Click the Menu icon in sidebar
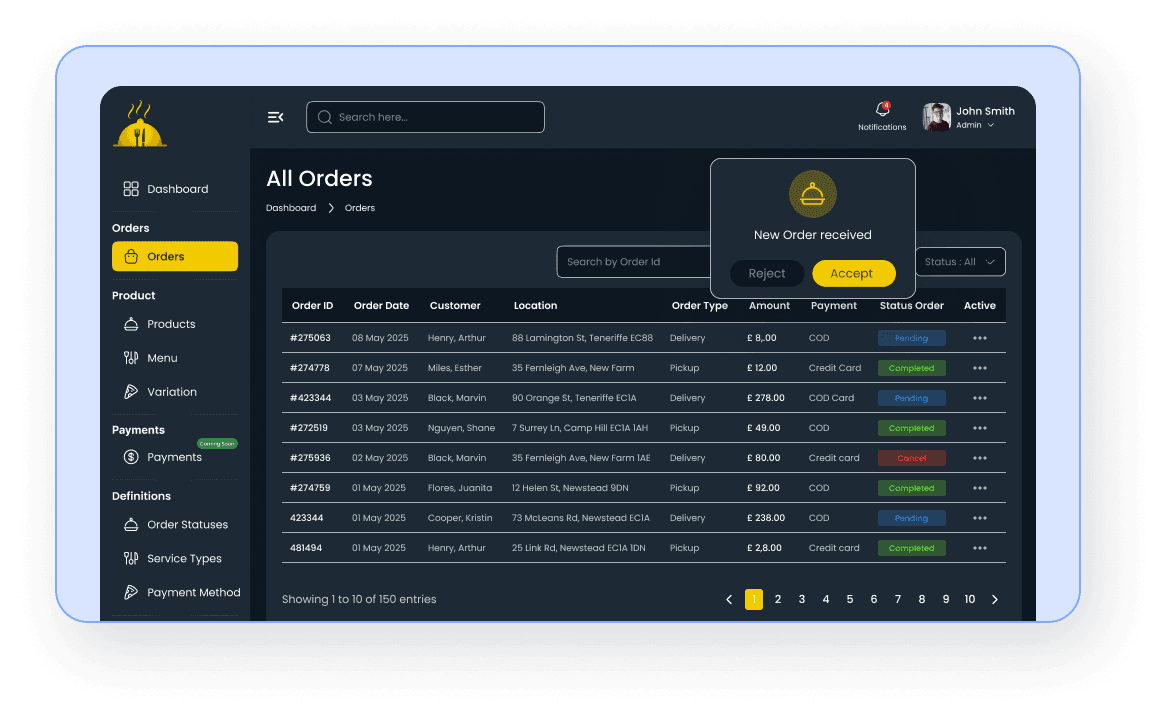The height and width of the screenshot is (718, 1166). click(131, 357)
